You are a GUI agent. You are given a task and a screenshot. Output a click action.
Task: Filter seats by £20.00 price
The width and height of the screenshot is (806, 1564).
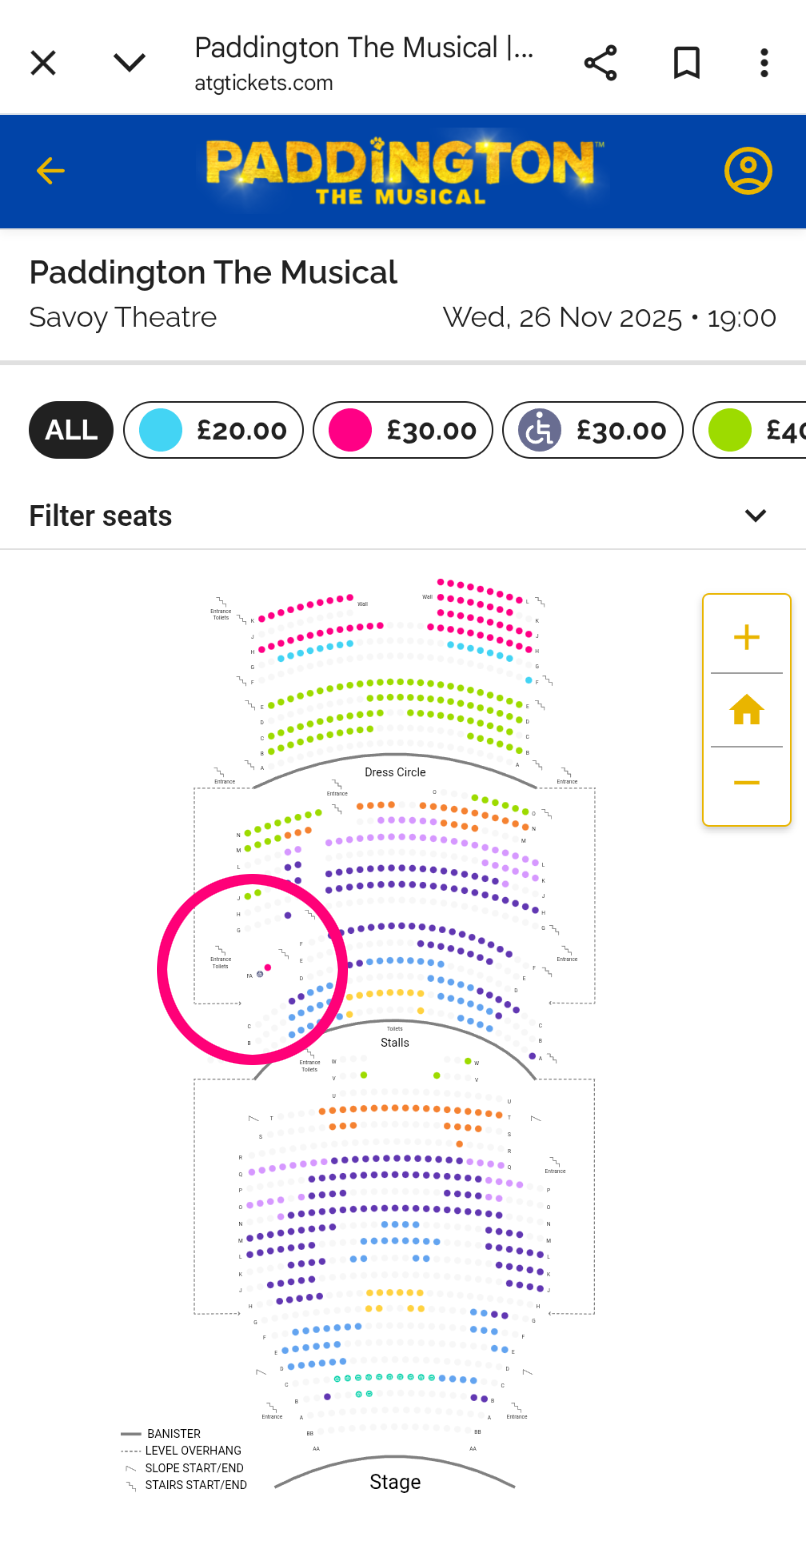(213, 430)
